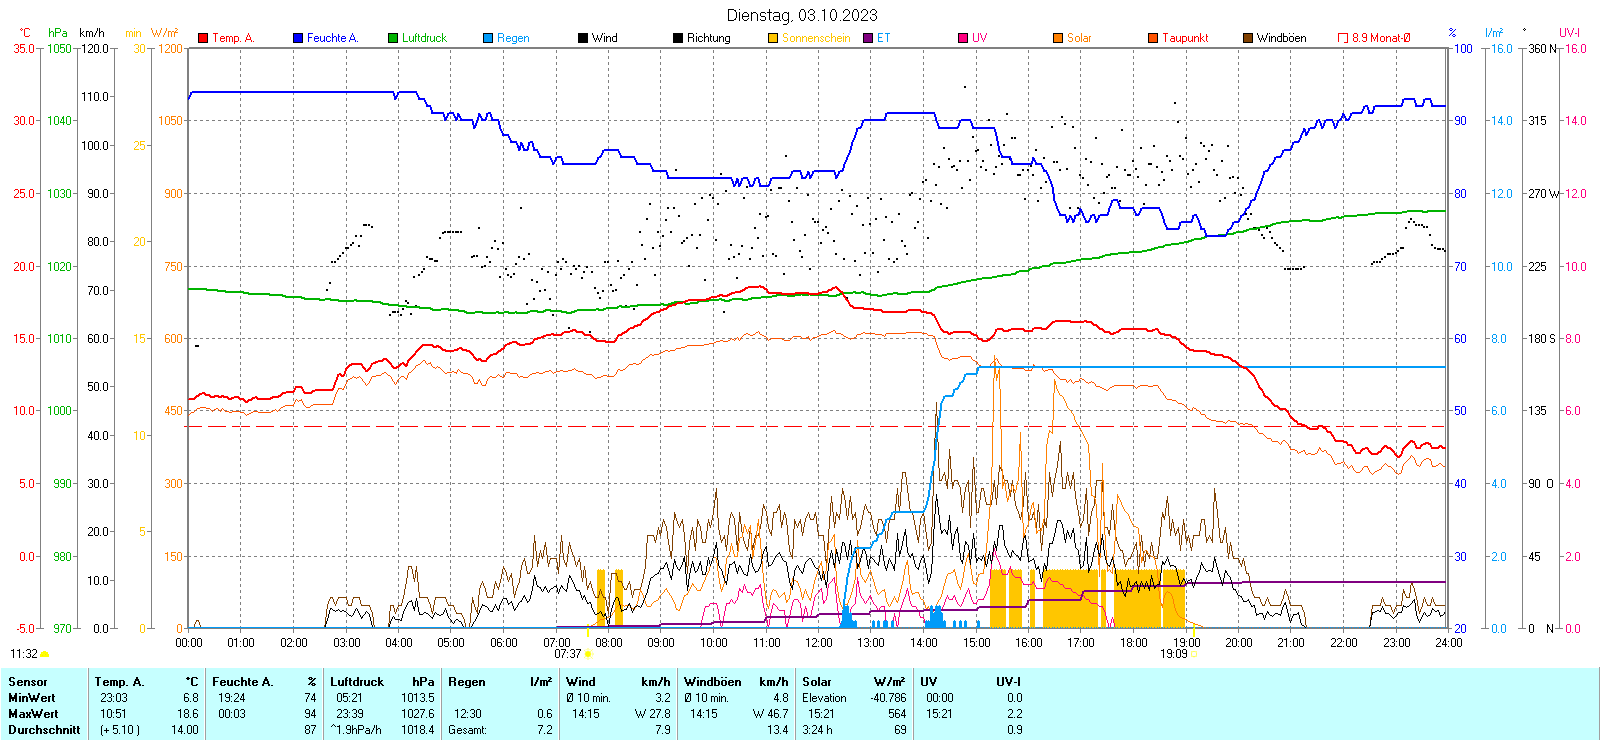The image size is (1600, 740).
Task: Click the yellow Sonnenschein legend square
Action: coord(773,38)
